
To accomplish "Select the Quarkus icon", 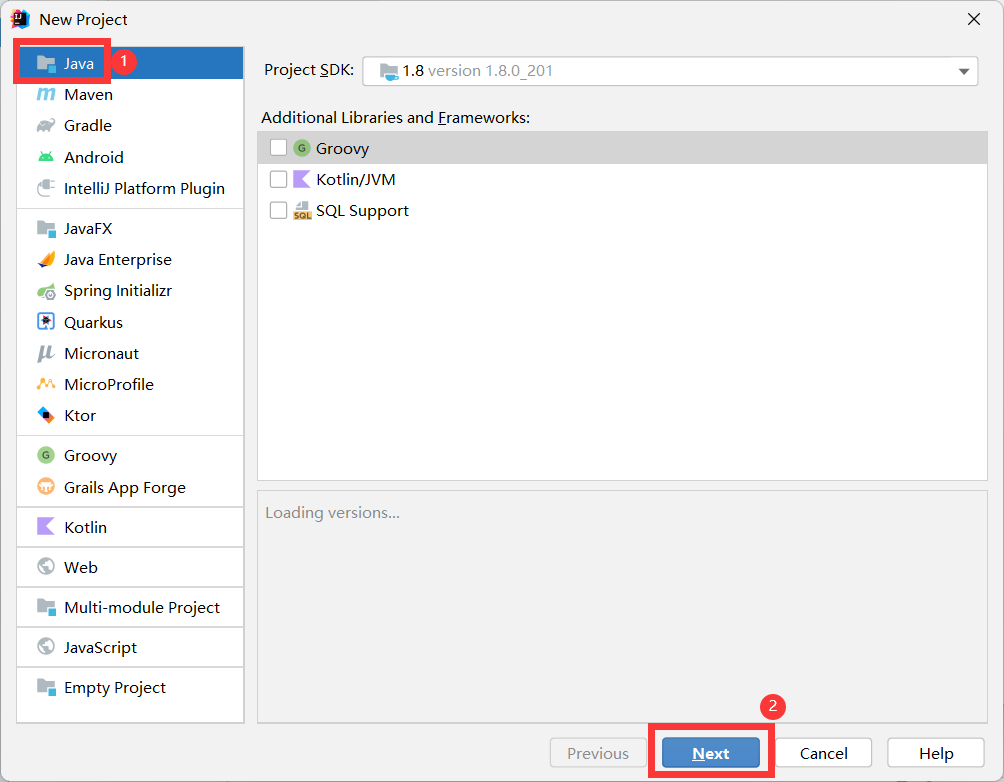I will (x=46, y=322).
